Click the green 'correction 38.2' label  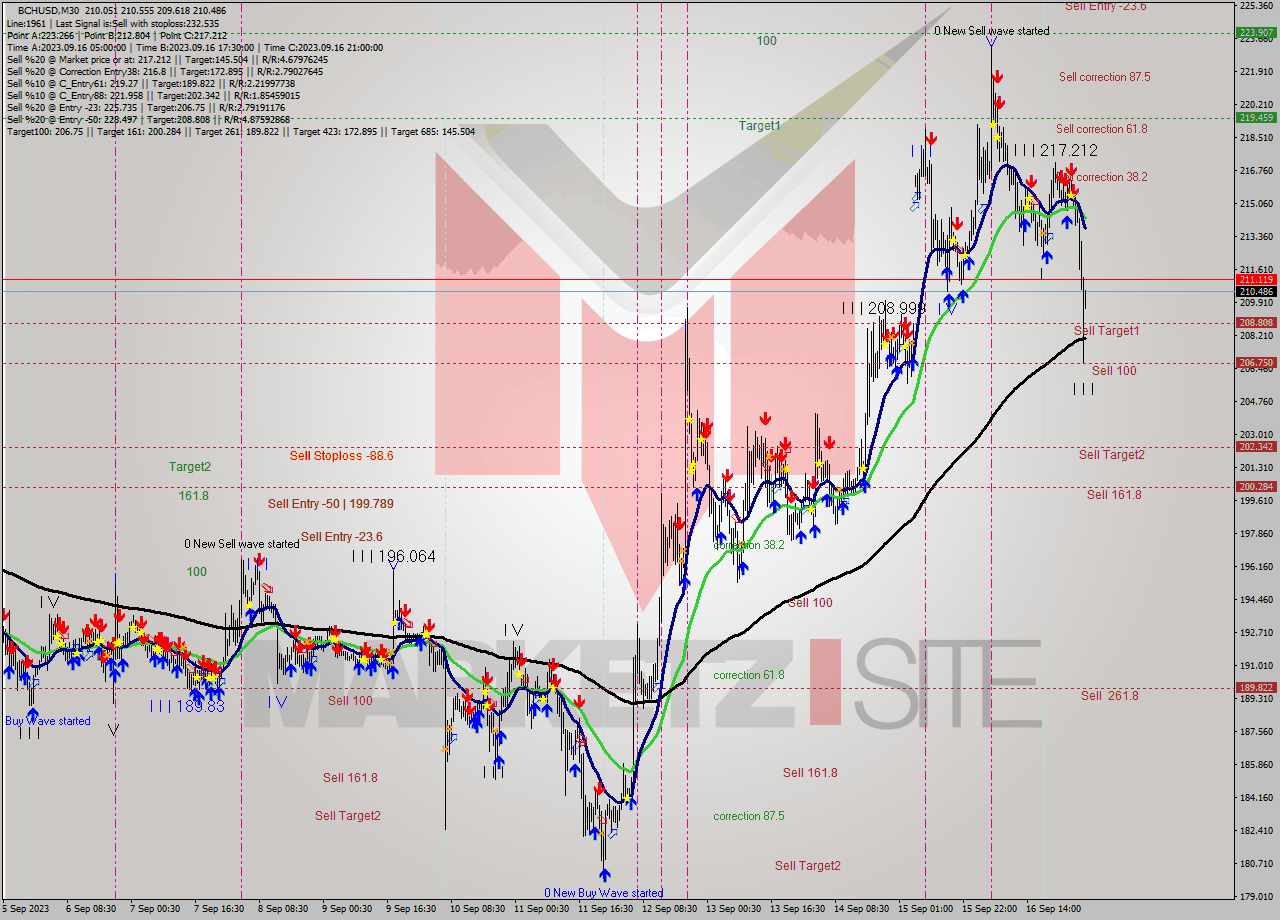coord(748,546)
